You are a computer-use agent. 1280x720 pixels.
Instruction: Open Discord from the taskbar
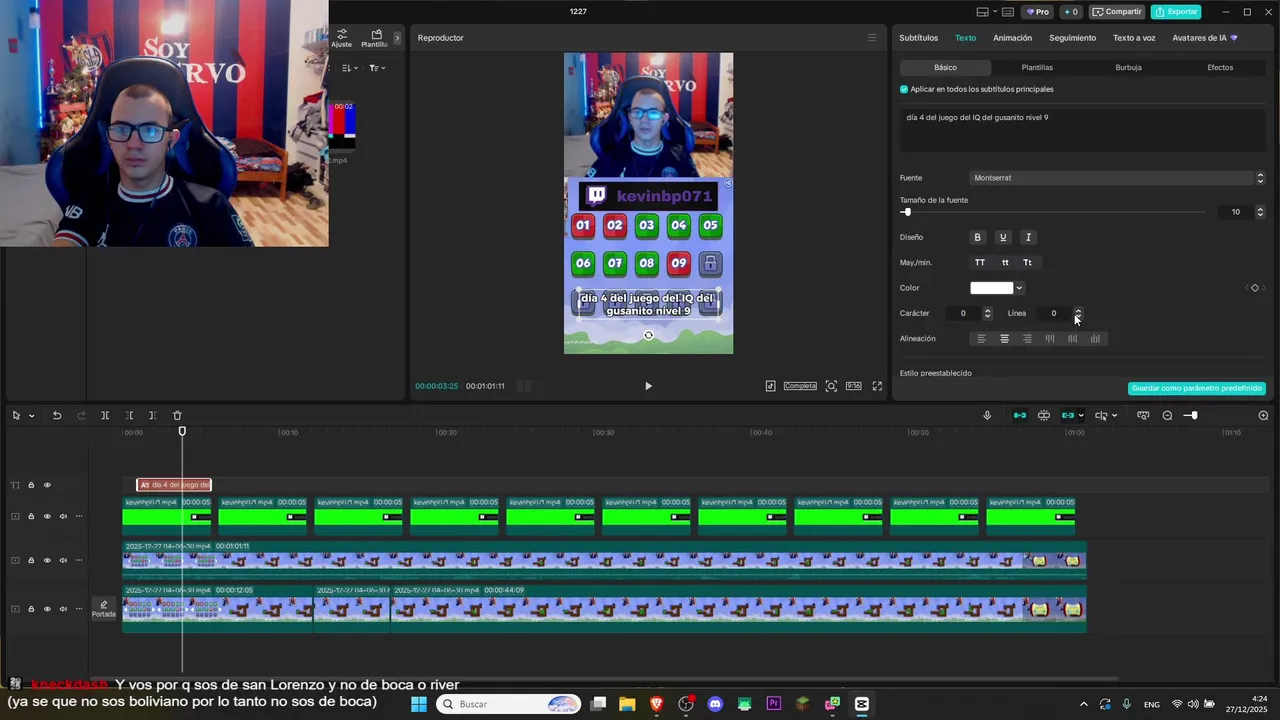click(x=715, y=704)
